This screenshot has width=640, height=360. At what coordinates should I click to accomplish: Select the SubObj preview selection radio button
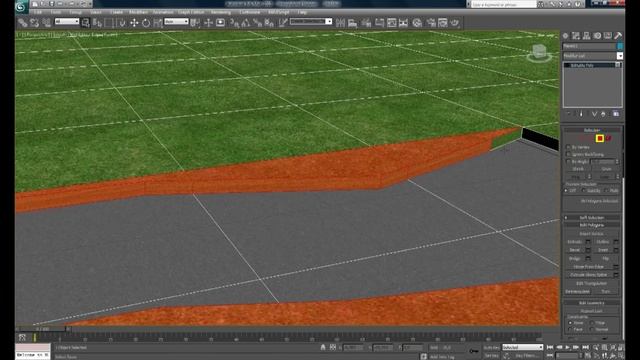point(584,191)
